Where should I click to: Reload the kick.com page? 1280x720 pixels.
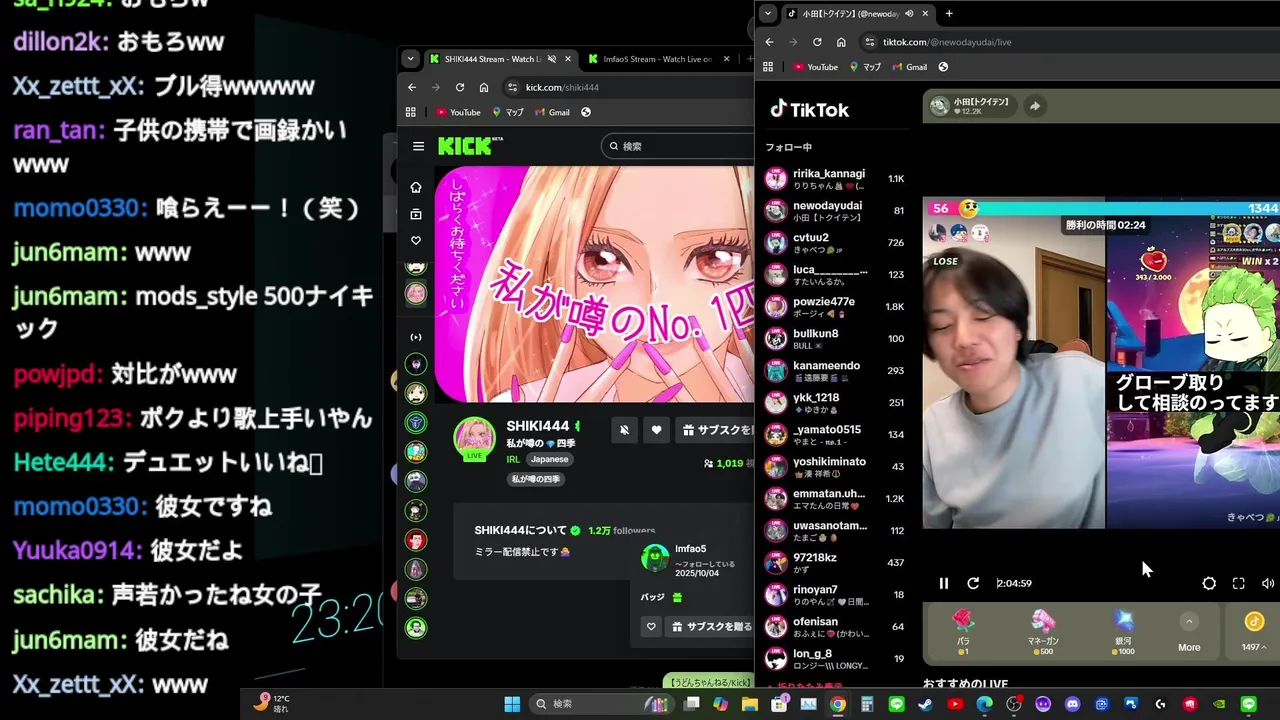pyautogui.click(x=460, y=87)
